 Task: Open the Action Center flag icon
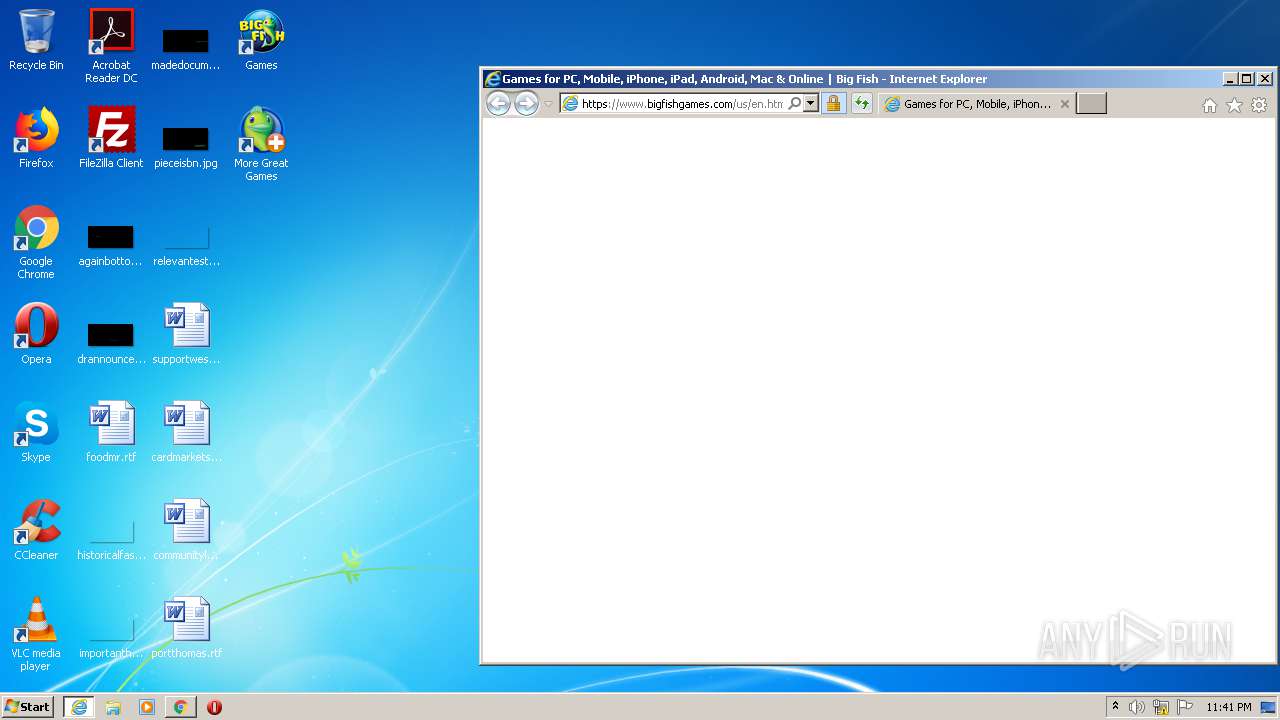(x=1185, y=707)
